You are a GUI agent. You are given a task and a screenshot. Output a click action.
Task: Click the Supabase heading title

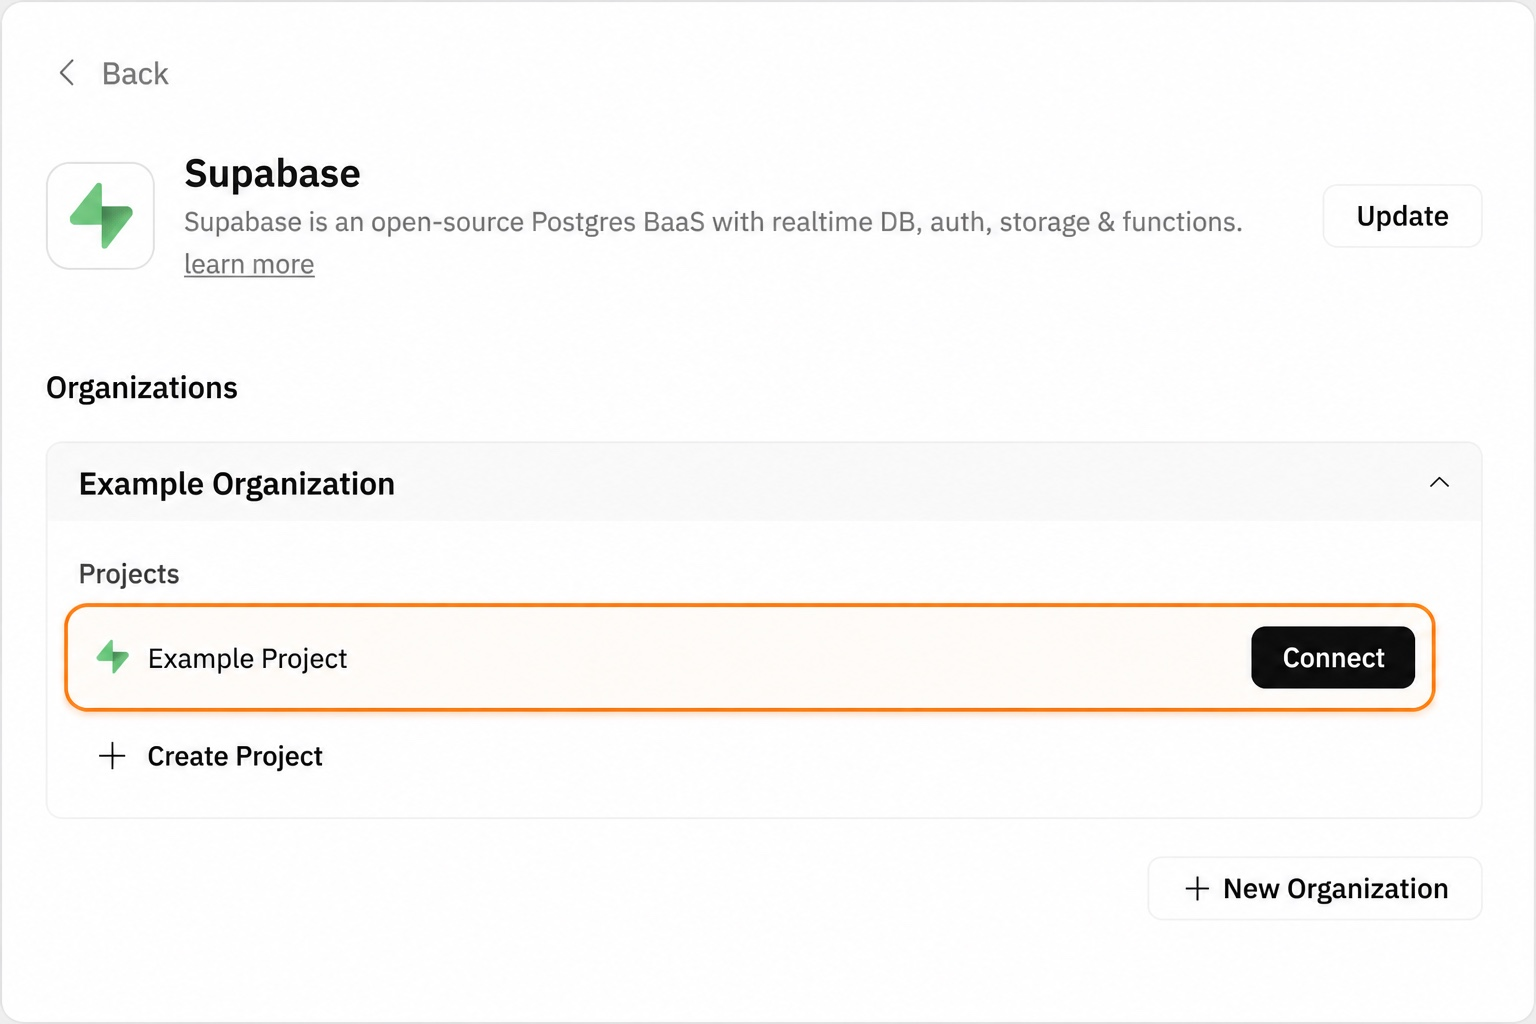coord(272,173)
